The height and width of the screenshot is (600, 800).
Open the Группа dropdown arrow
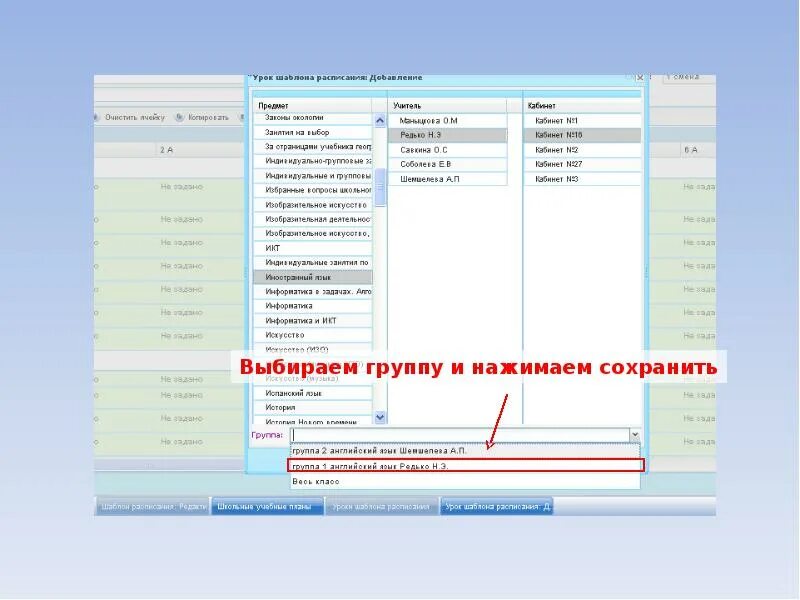click(635, 435)
